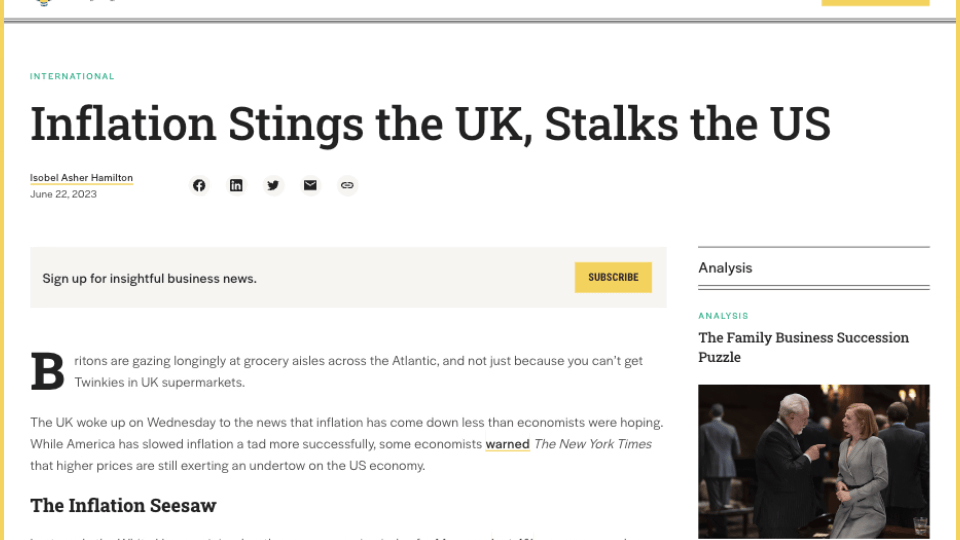The width and height of the screenshot is (960, 540).
Task: Select the Analysis sidebar section heading
Action: pyautogui.click(x=725, y=268)
